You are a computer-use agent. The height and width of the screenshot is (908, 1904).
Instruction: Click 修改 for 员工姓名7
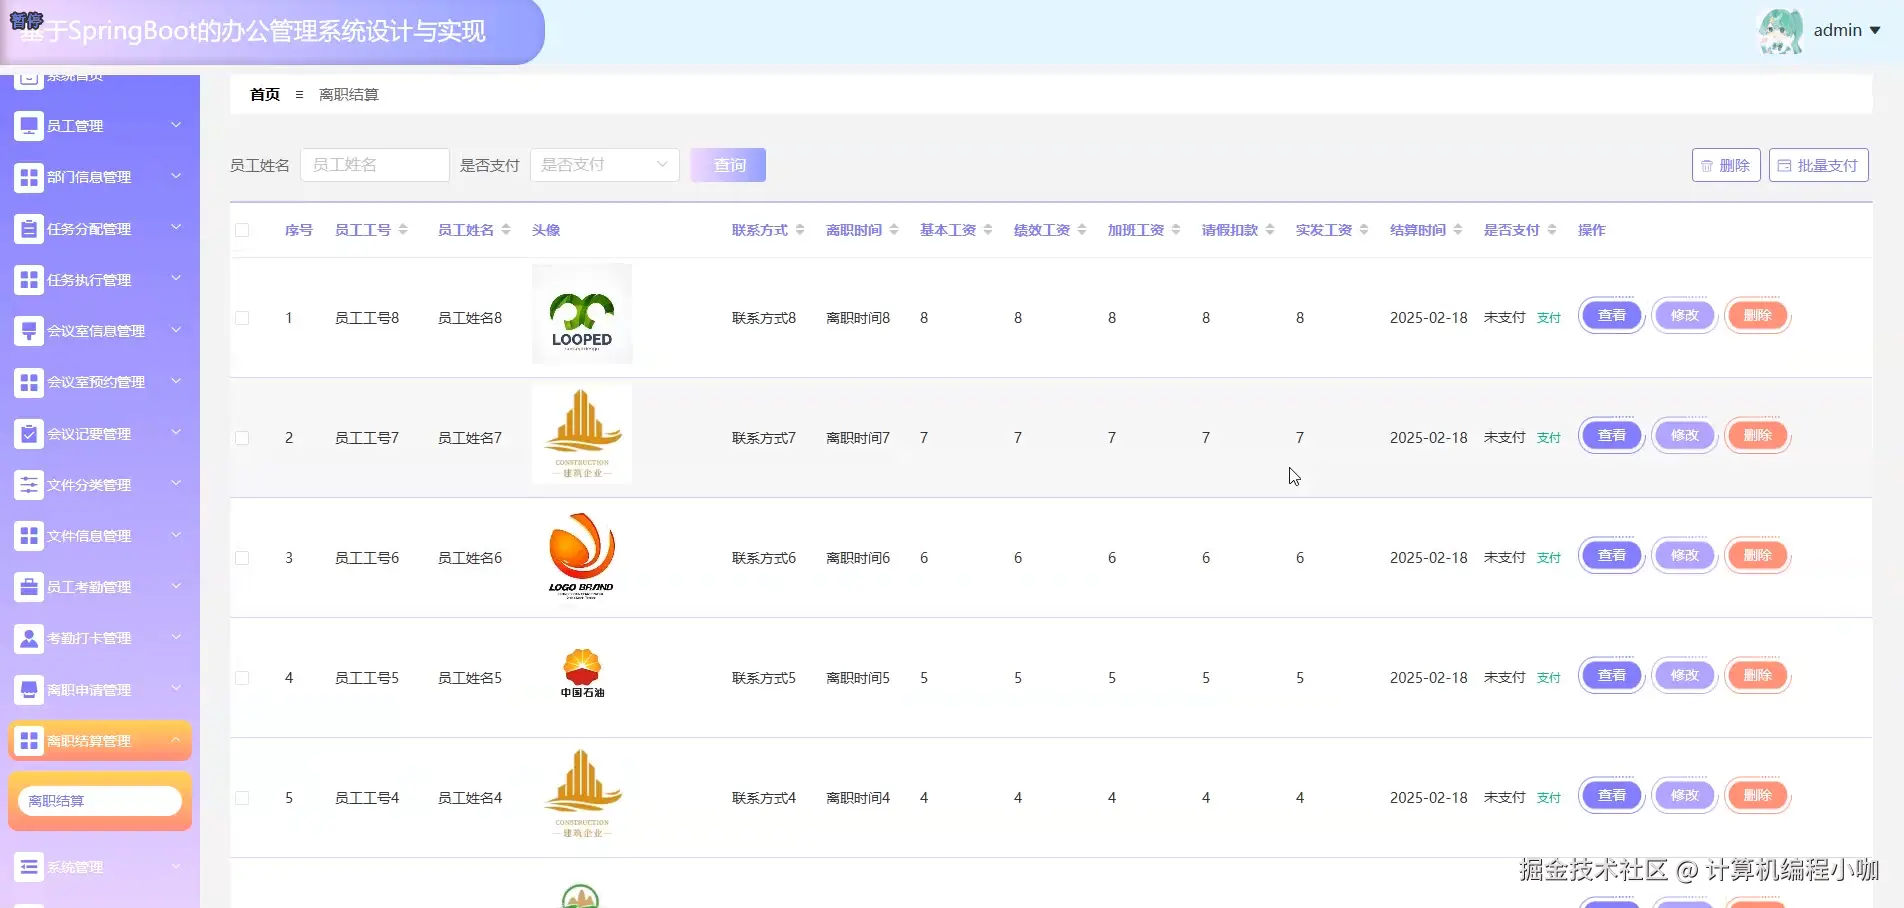1685,436
